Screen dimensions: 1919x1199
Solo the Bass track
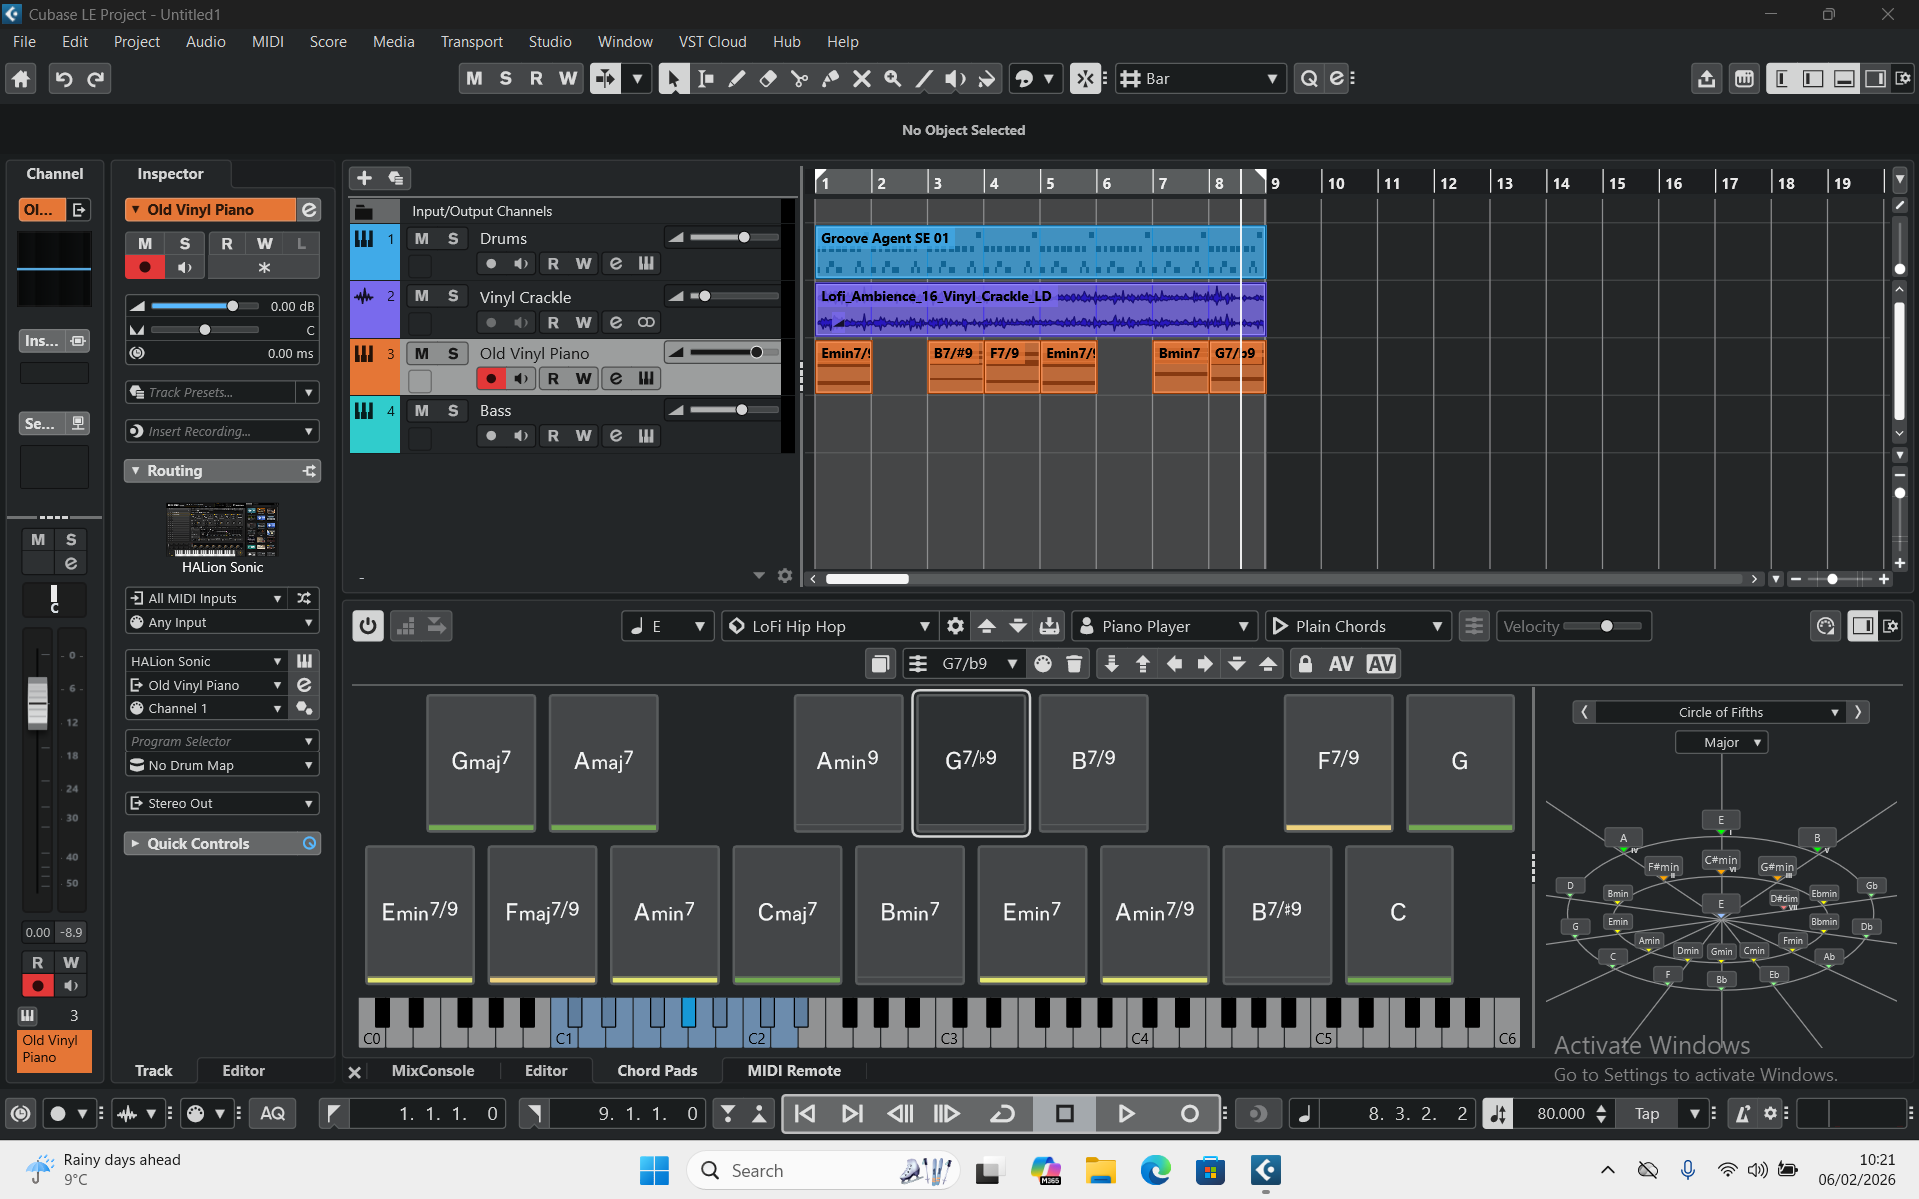click(453, 411)
